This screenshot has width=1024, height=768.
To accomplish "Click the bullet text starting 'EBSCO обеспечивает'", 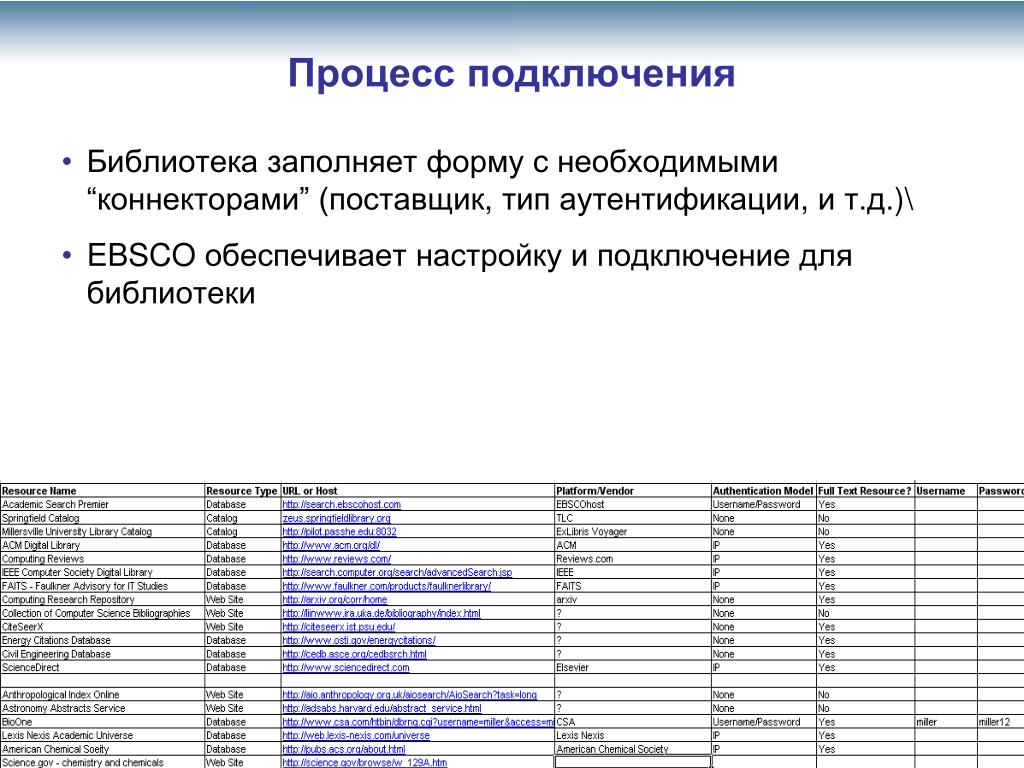I will 470,274.
